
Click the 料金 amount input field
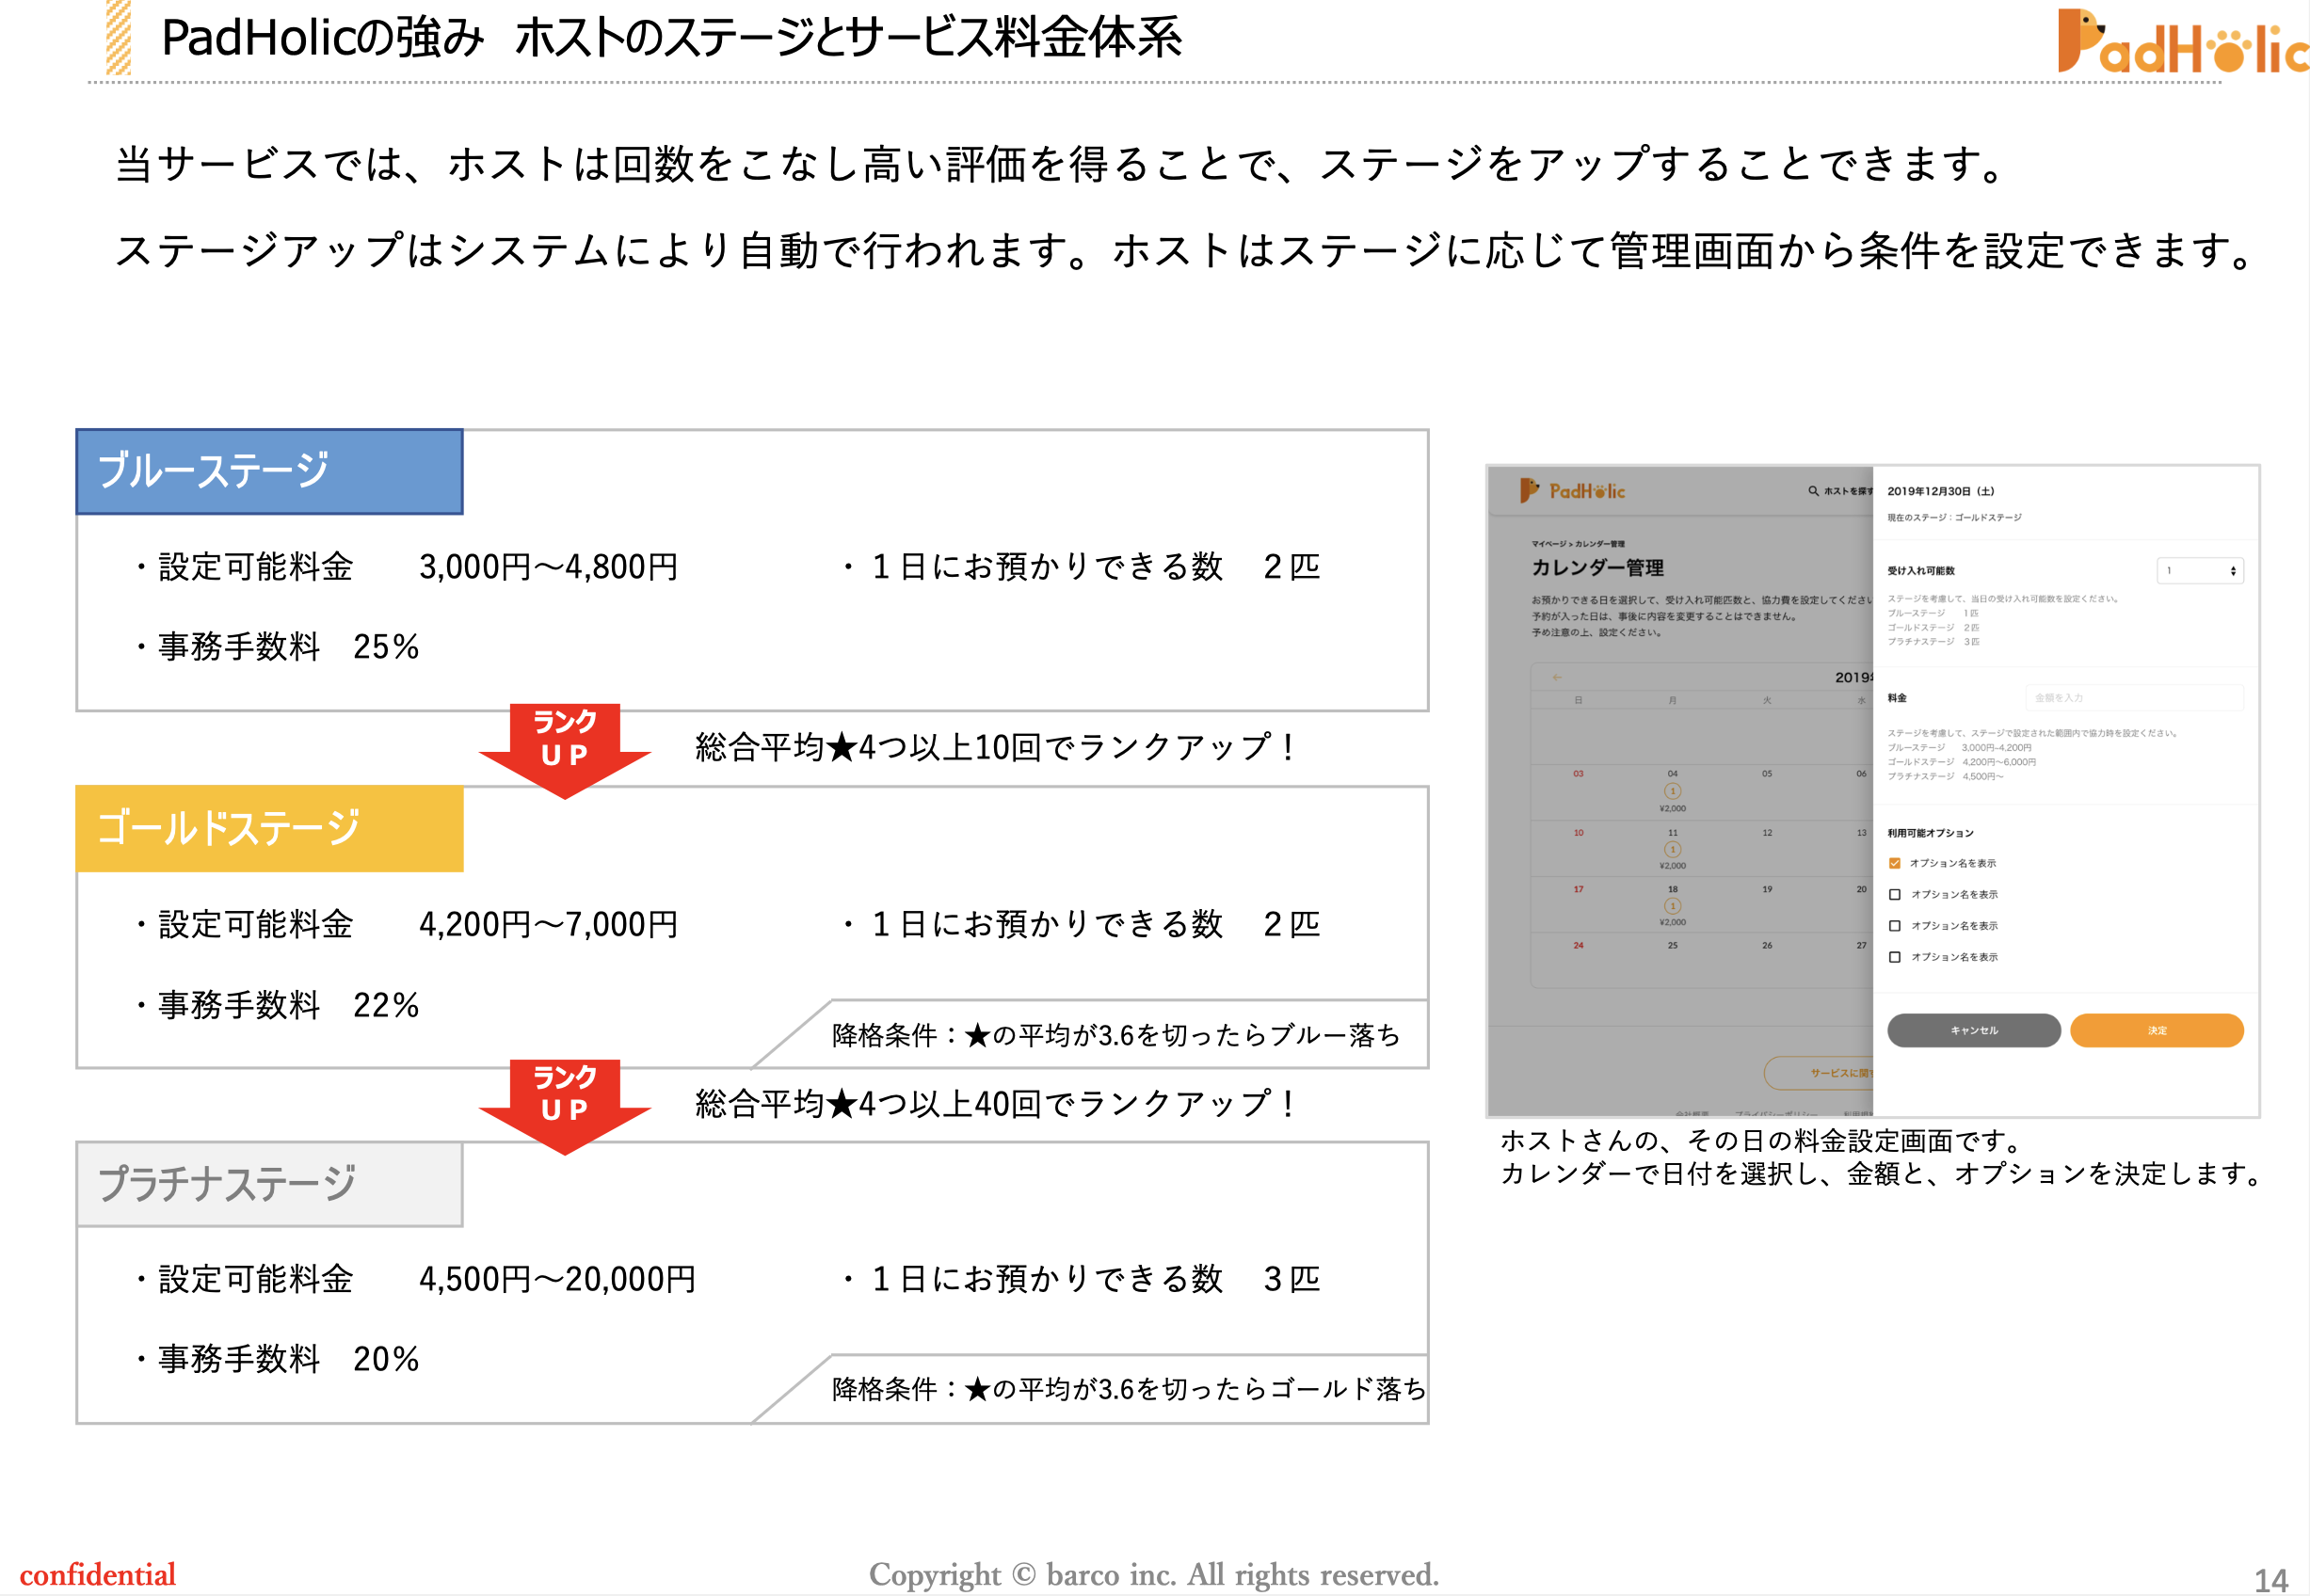(x=2133, y=698)
